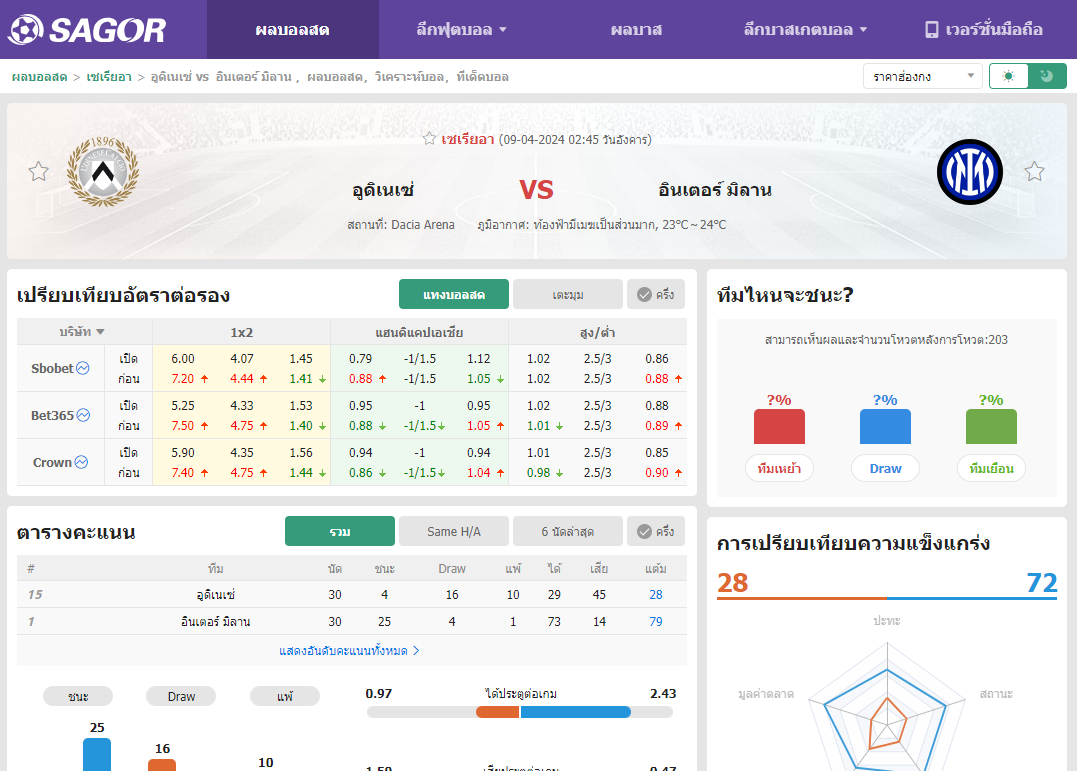Click the Sbobet company name

tap(52, 368)
